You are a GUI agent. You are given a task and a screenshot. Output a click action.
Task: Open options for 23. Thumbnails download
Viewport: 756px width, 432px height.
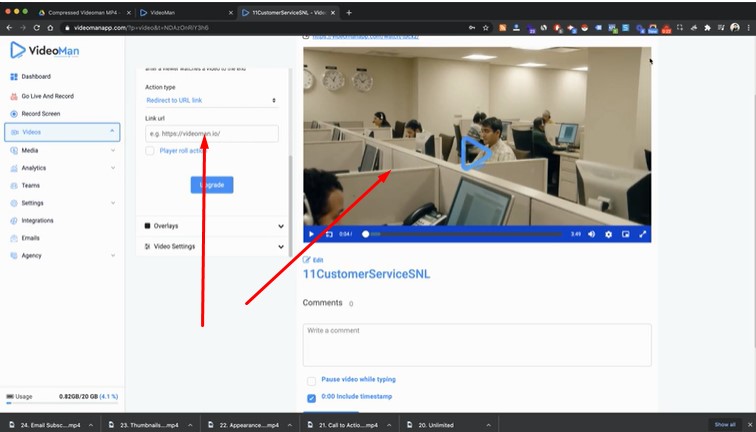[x=190, y=425]
